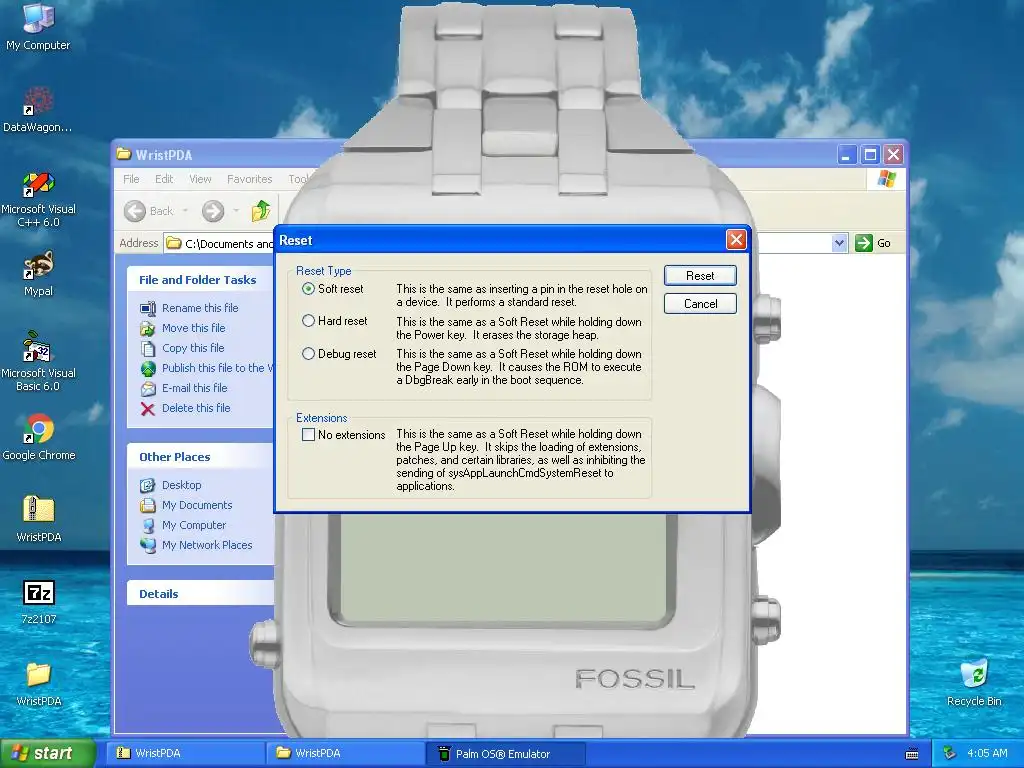Image resolution: width=1024 pixels, height=768 pixels.
Task: Select the Debug reset option
Action: pos(308,353)
